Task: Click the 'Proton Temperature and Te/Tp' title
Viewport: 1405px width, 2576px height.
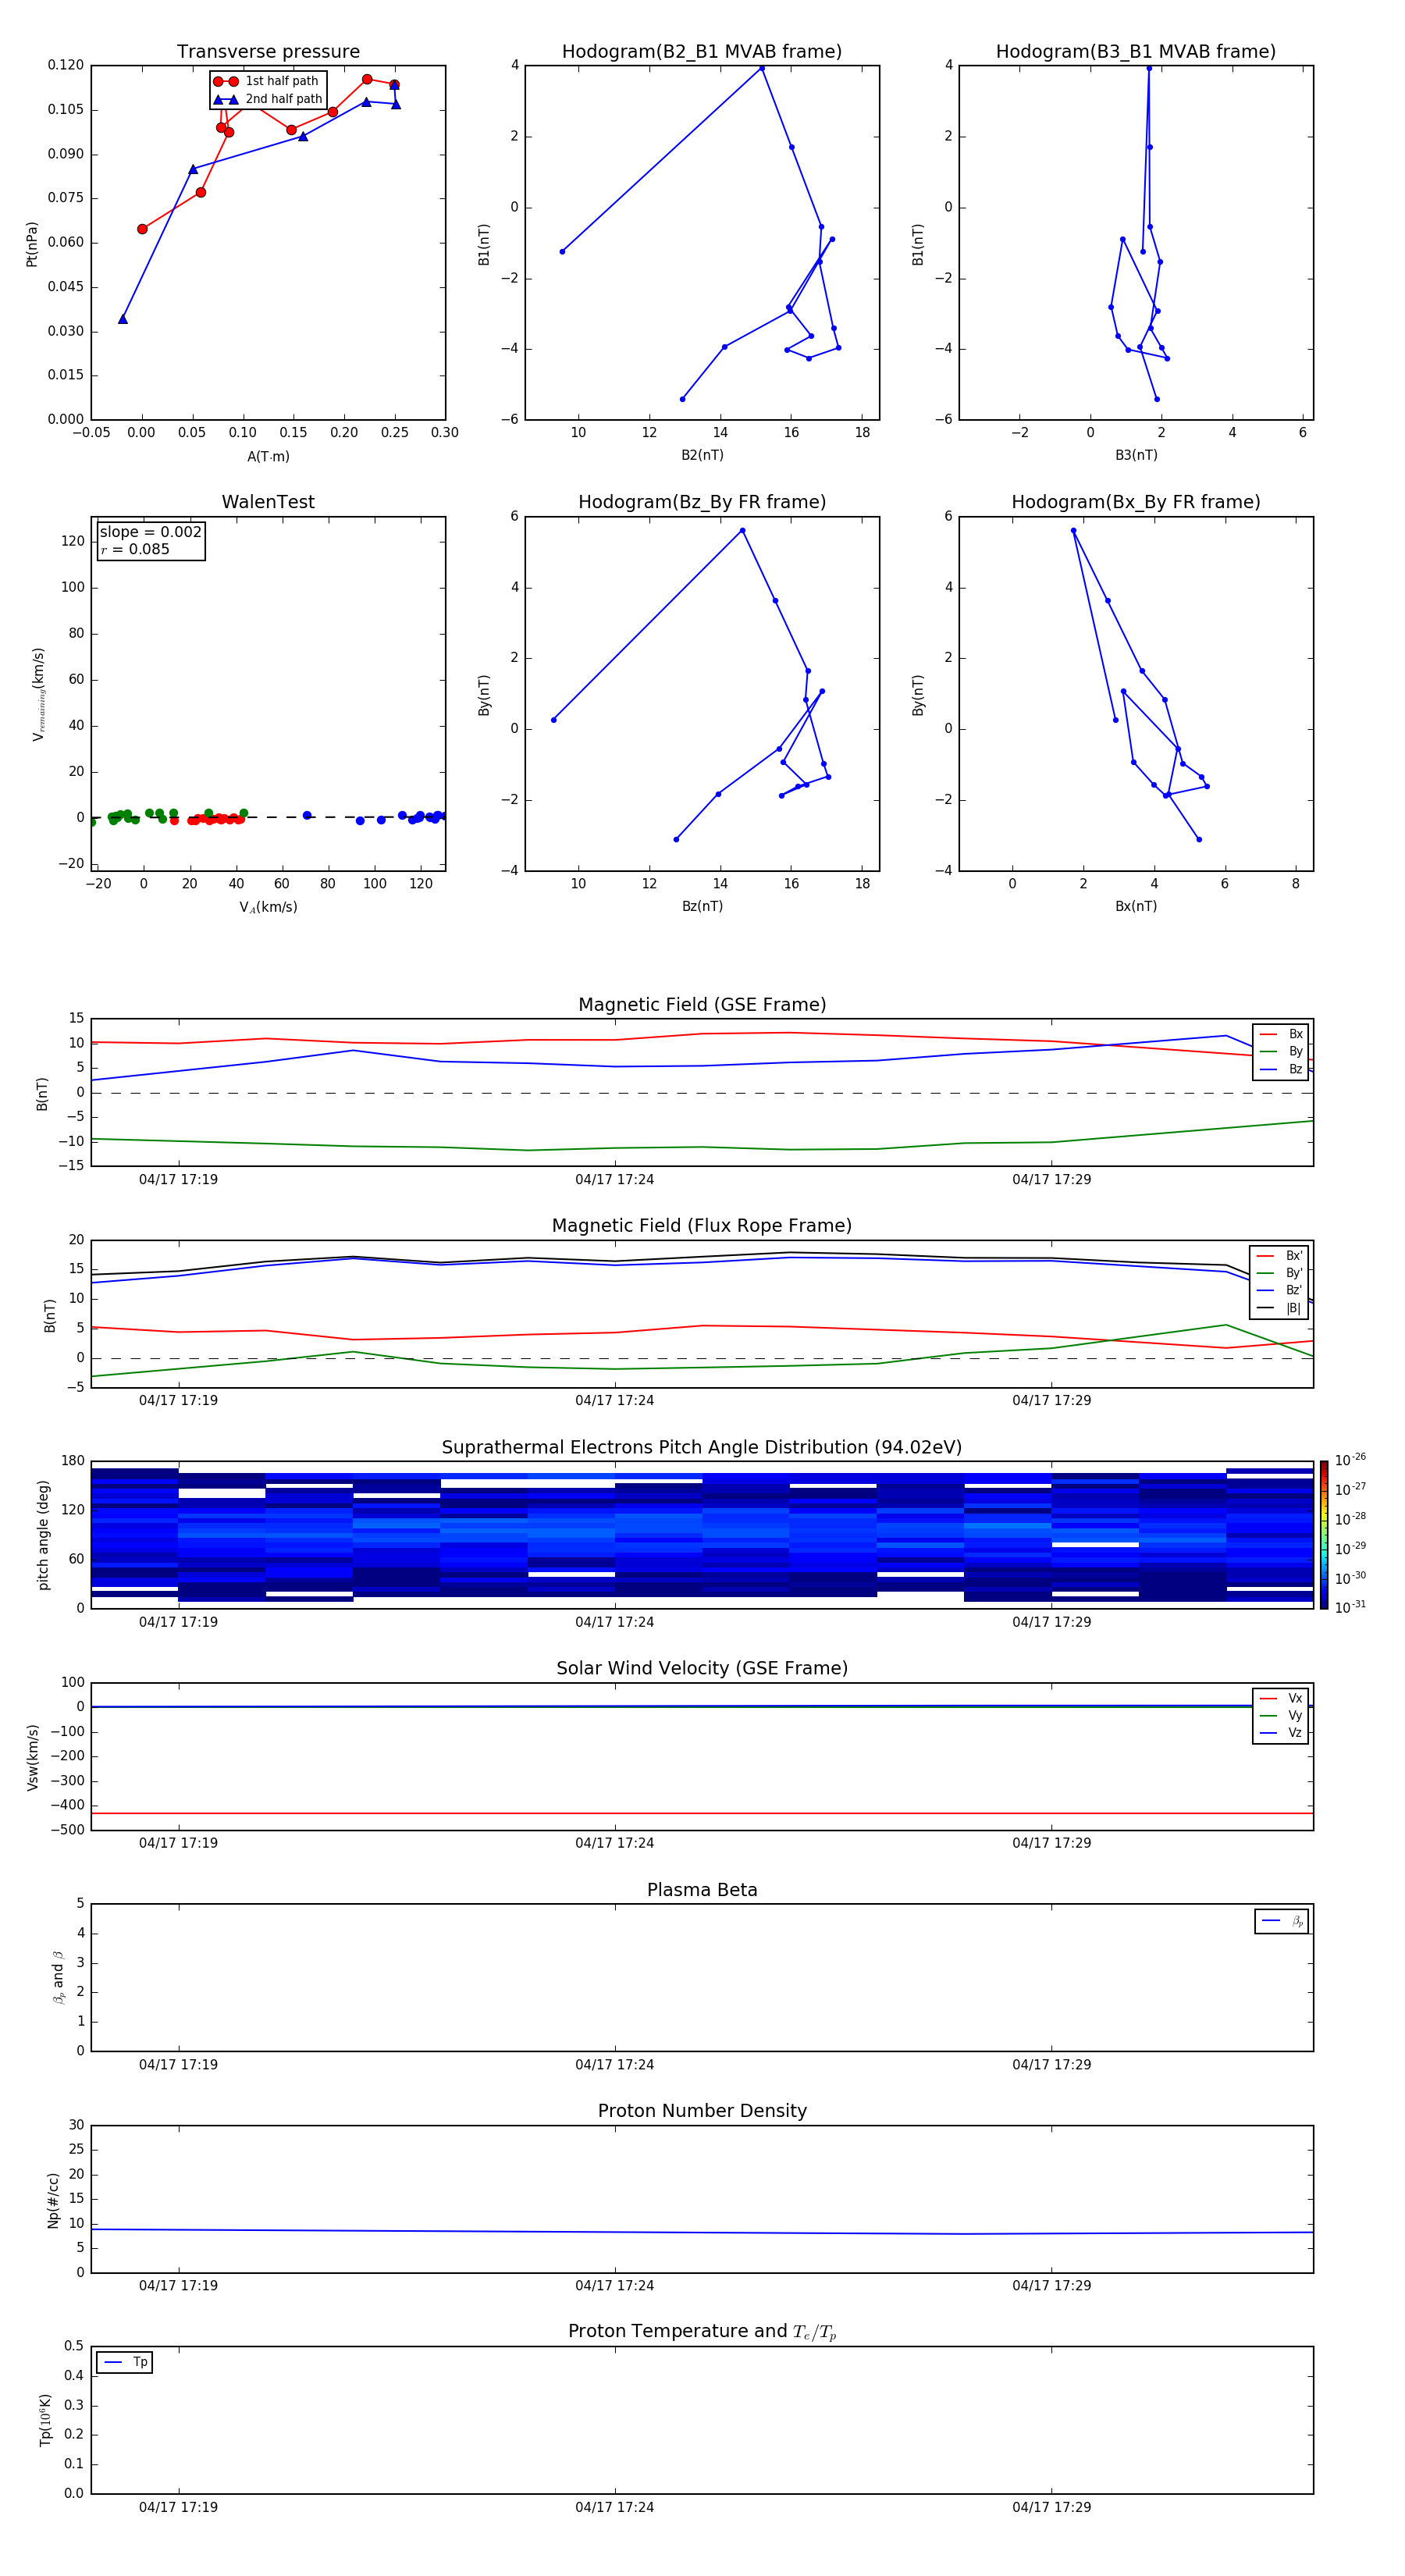Action: point(702,2332)
